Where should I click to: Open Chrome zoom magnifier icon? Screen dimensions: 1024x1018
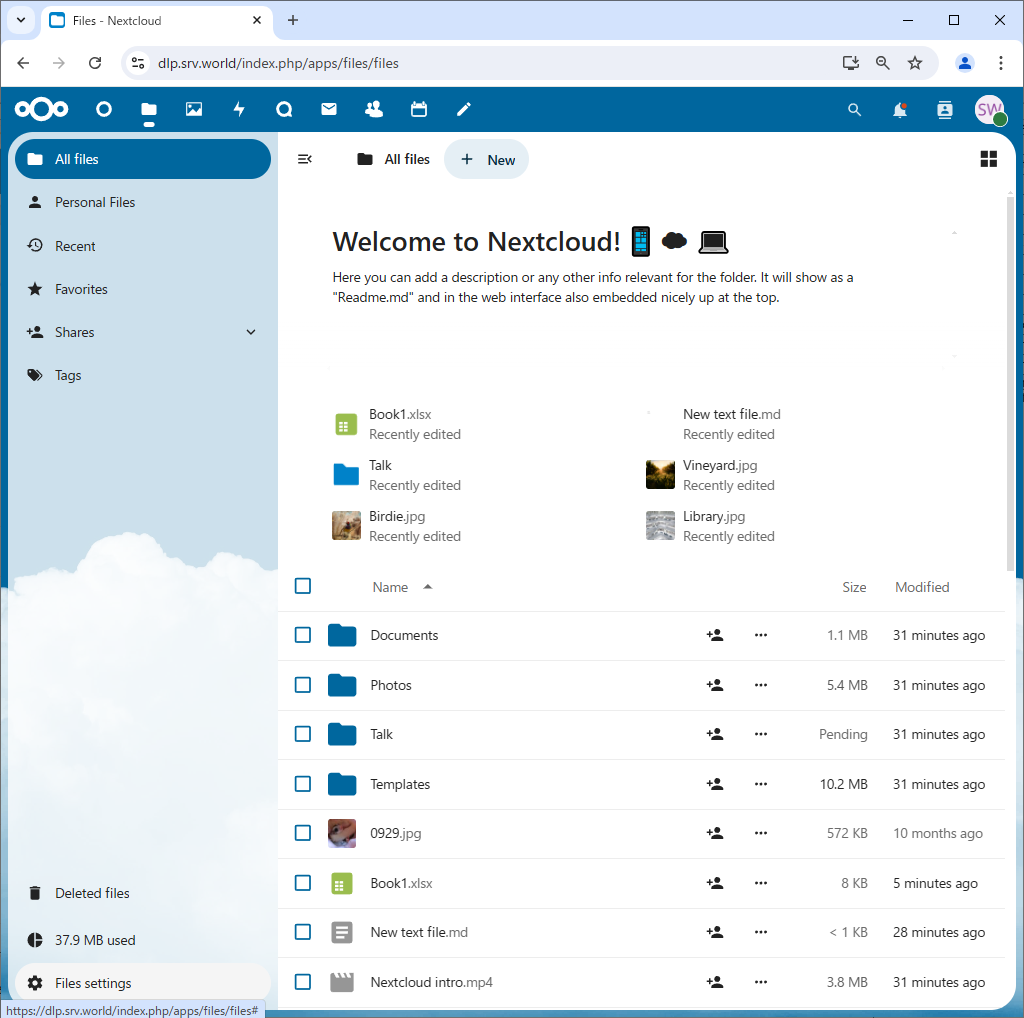pyautogui.click(x=882, y=63)
